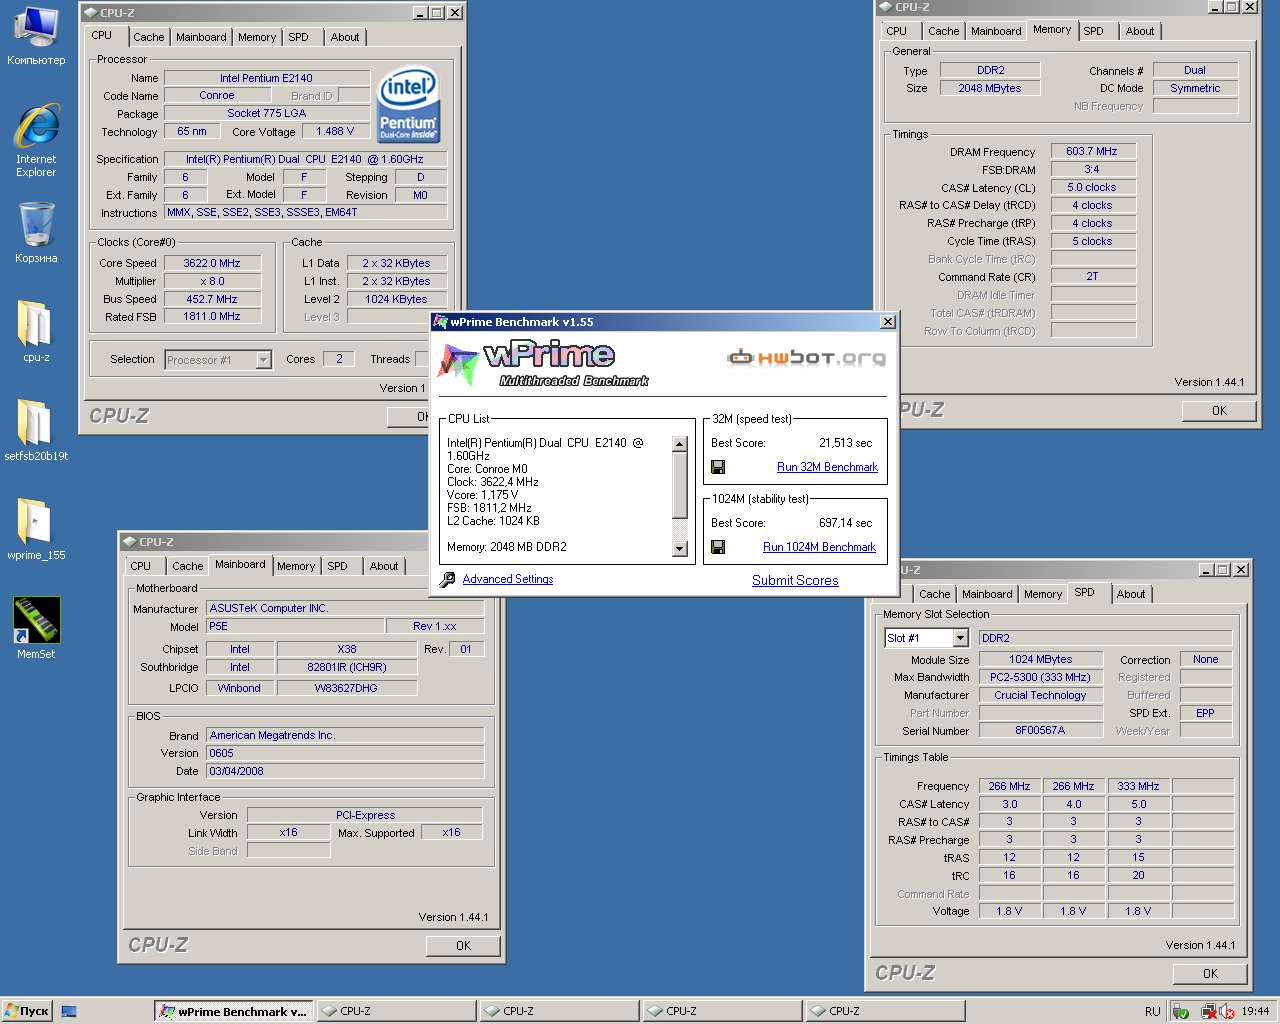Click the Core Voltage value 1.488 V
The image size is (1280, 1024).
[335, 131]
